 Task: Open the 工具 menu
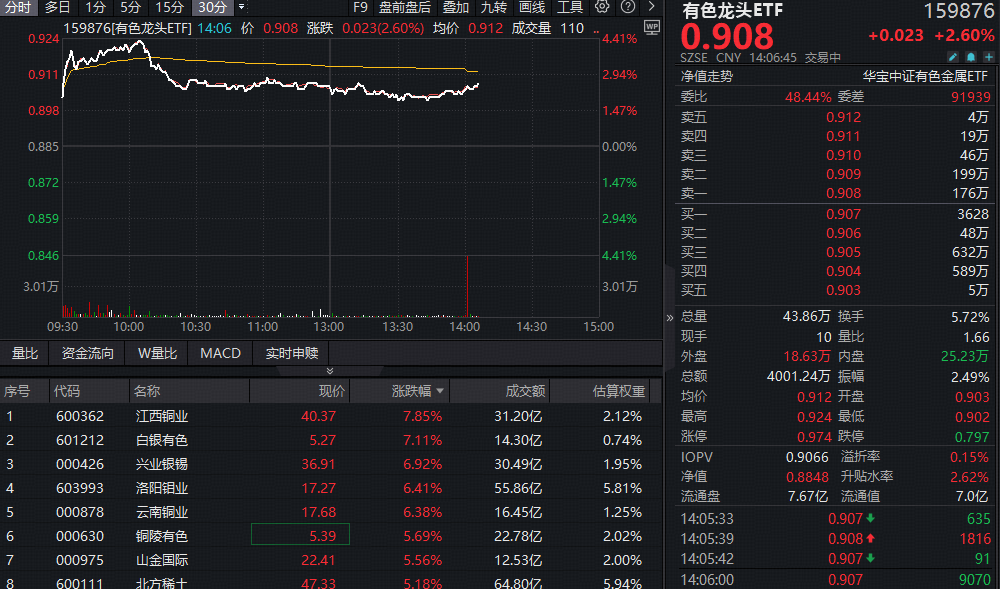click(570, 7)
